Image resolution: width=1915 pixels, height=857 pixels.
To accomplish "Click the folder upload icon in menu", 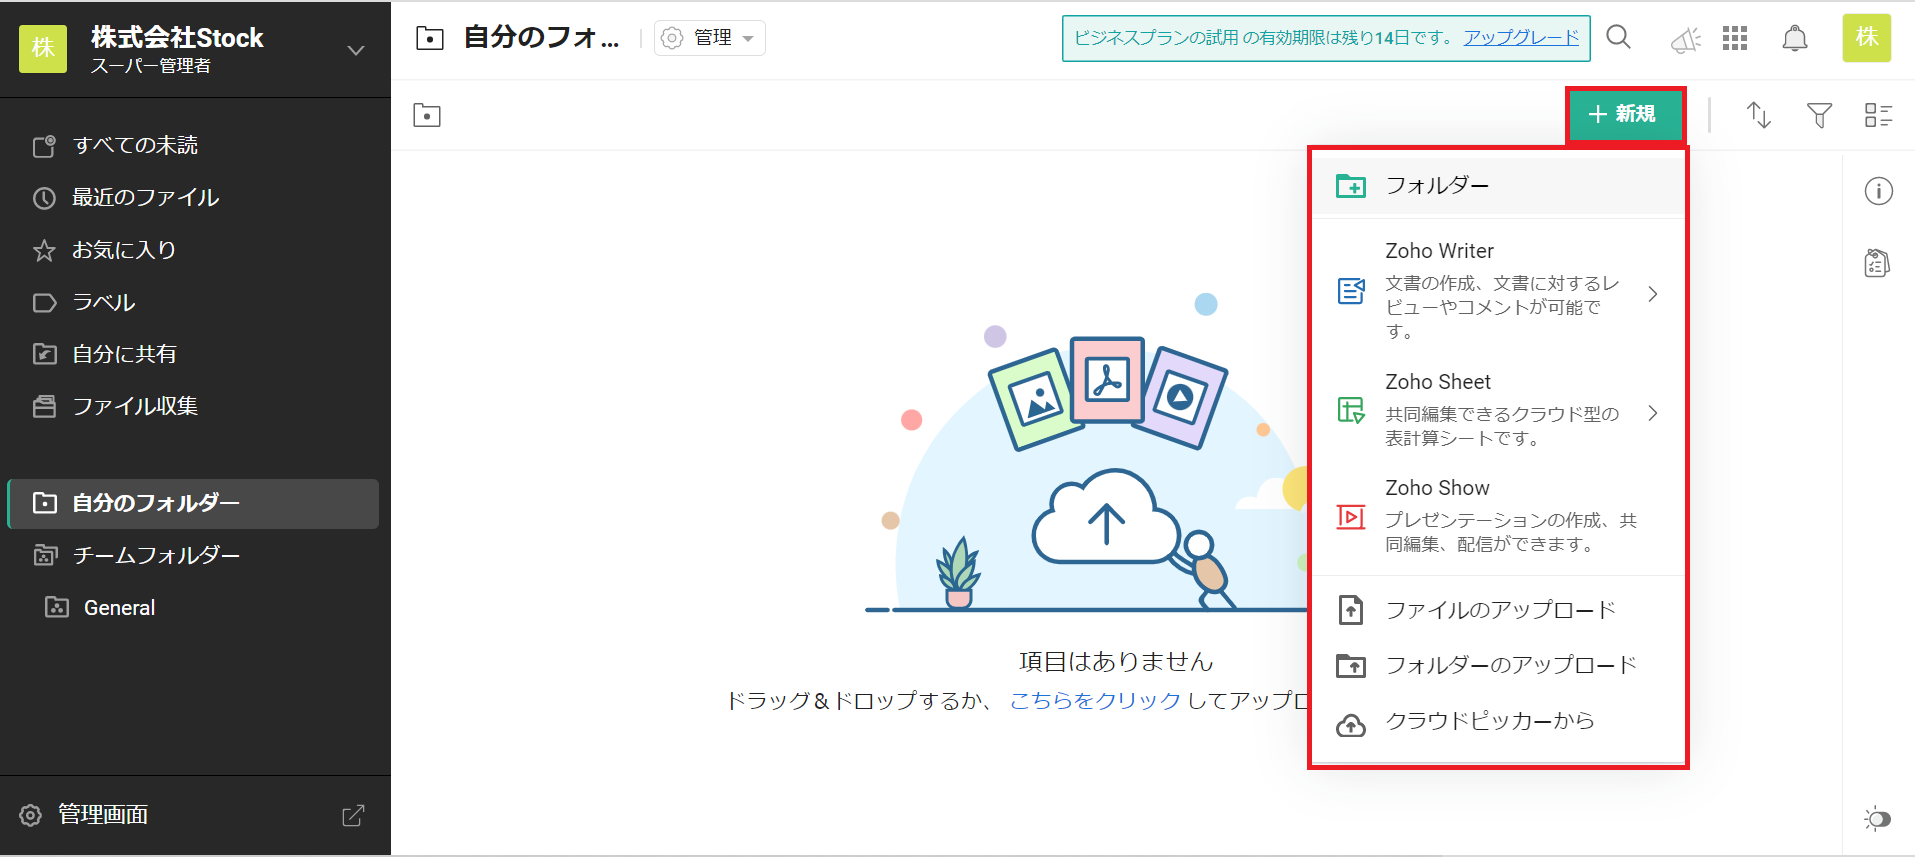I will coord(1351,665).
